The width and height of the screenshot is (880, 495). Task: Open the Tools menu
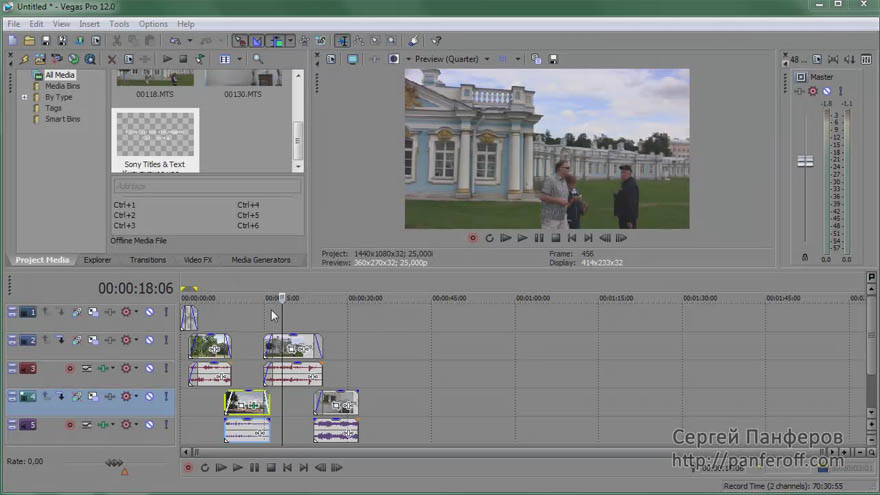119,24
